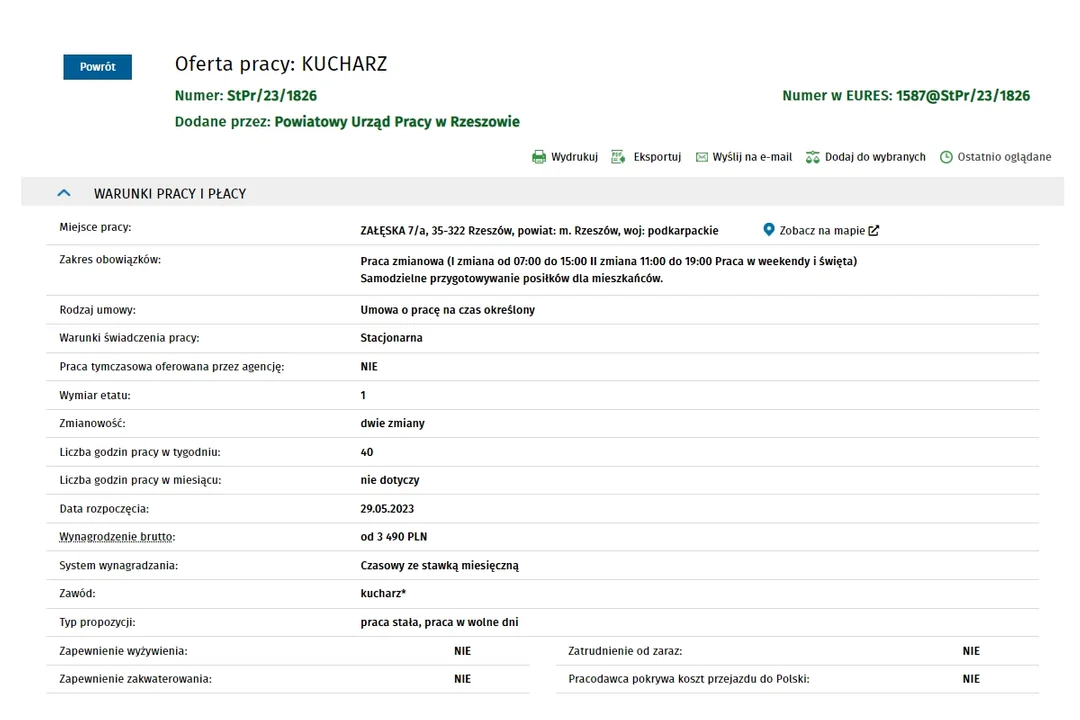
Task: Click the external link icon after Zobacz na mapie
Action: tap(874, 231)
